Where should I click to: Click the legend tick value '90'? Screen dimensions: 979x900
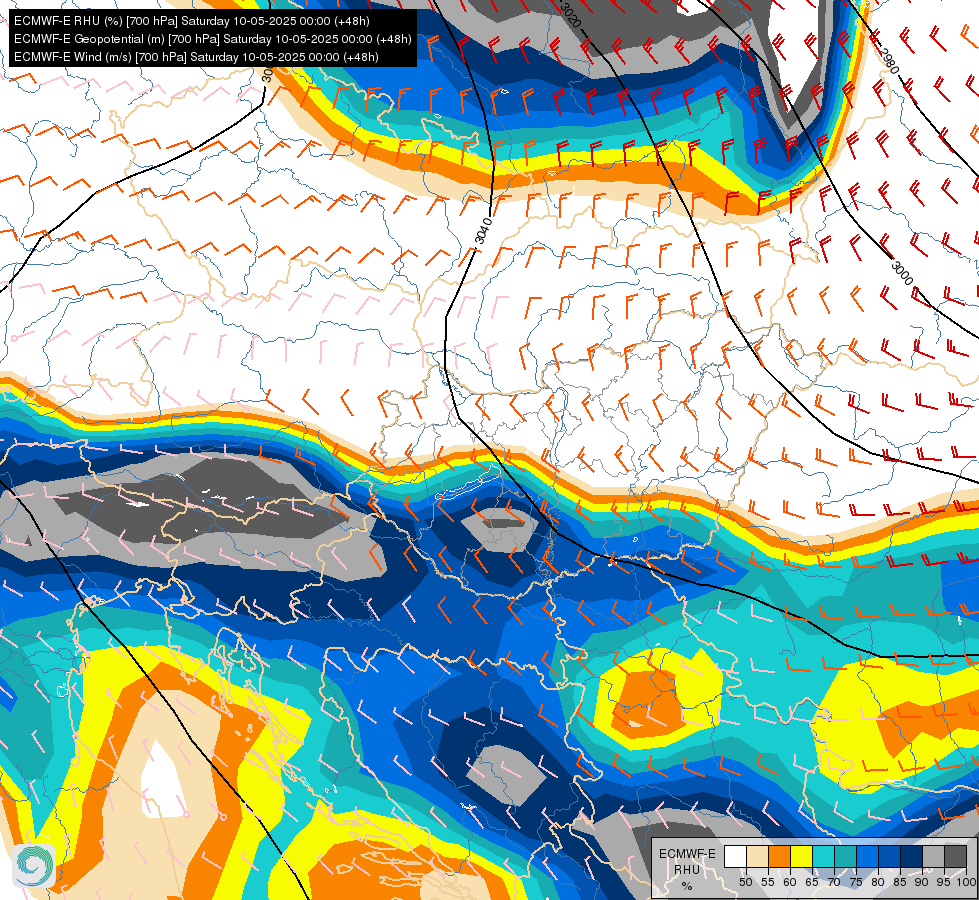click(x=922, y=882)
